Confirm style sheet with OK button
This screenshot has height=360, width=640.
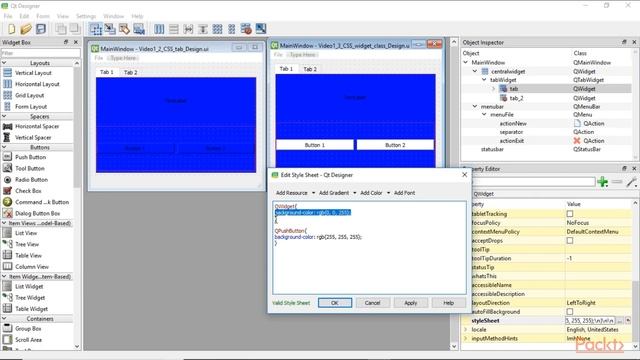pos(335,303)
